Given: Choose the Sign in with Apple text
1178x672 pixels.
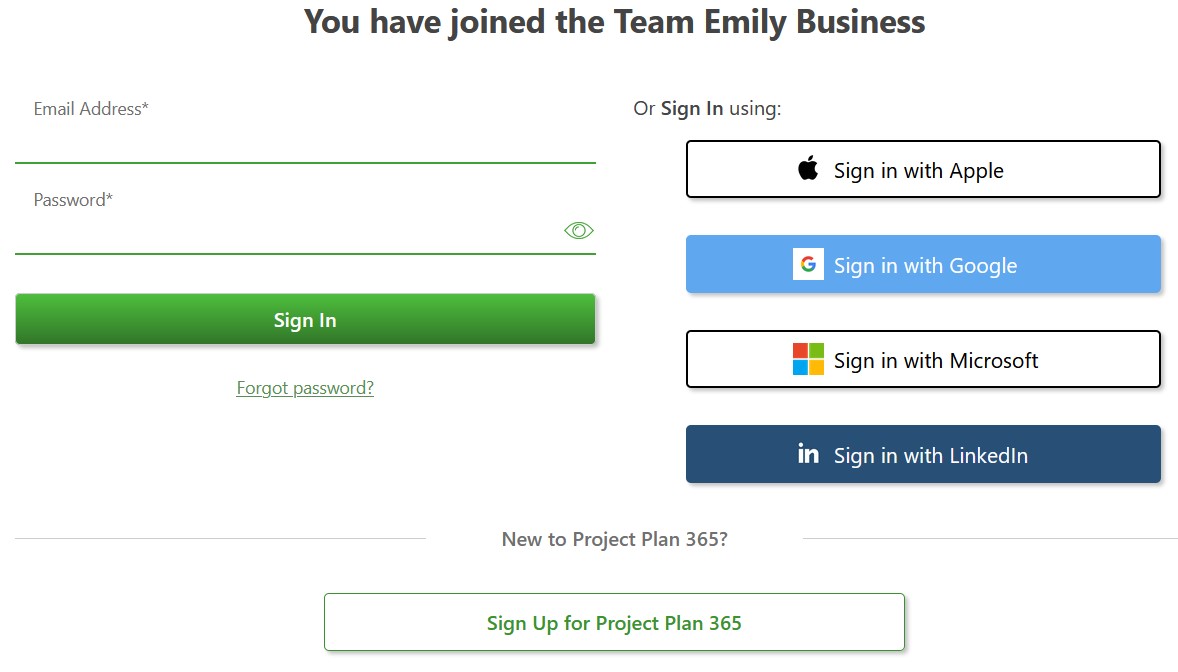Looking at the screenshot, I should tap(918, 171).
